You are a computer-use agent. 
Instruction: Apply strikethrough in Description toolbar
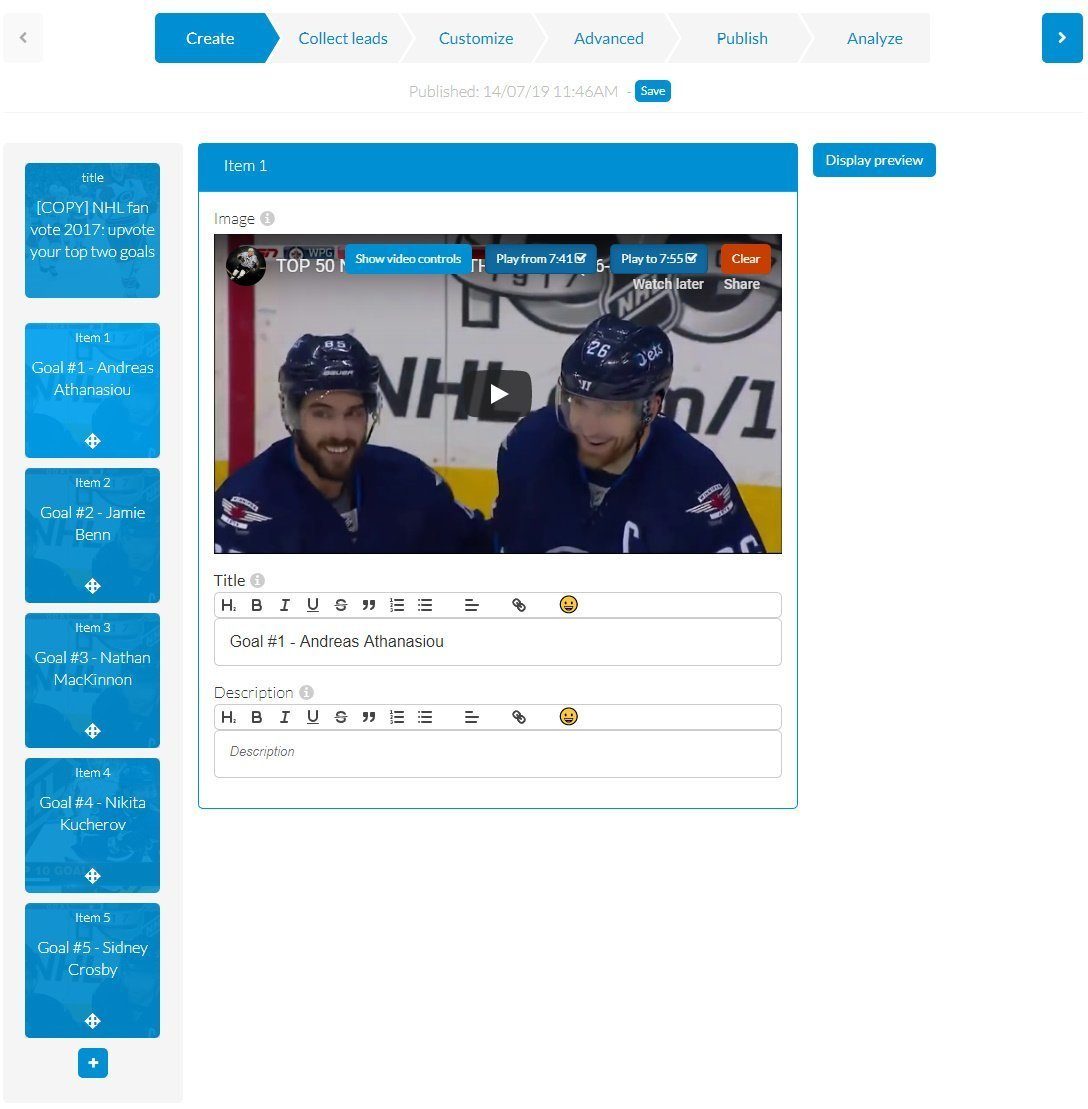coord(341,717)
